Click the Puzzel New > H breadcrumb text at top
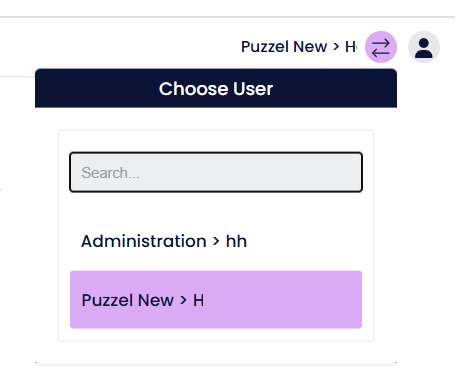 tap(299, 47)
